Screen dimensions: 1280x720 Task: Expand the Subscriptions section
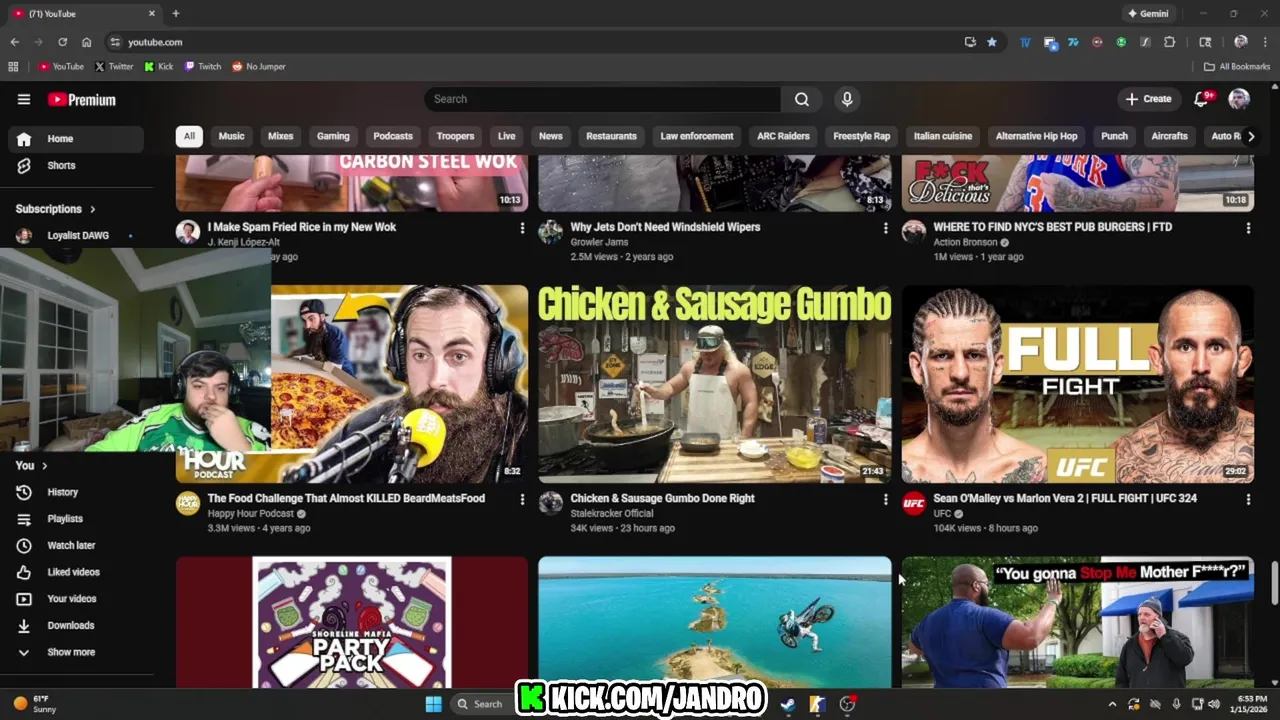coord(56,209)
